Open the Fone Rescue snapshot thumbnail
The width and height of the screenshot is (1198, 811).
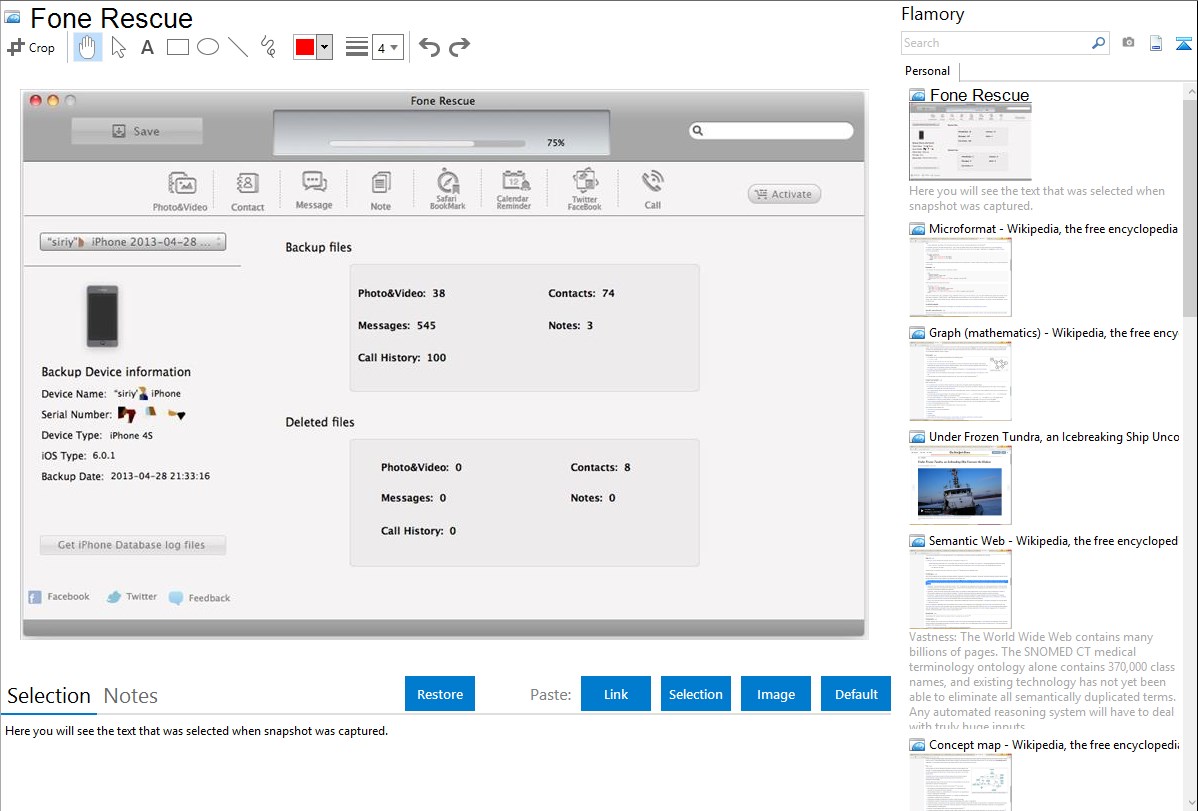point(970,142)
